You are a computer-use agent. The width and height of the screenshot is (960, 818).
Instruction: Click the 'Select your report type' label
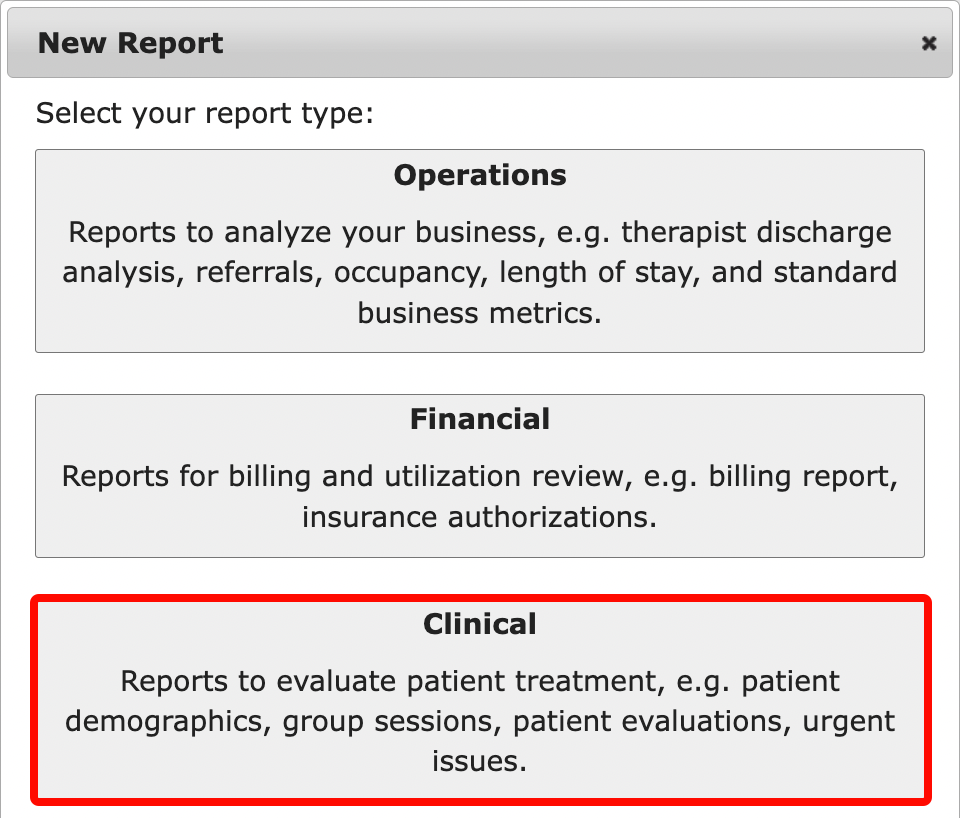coord(204,113)
